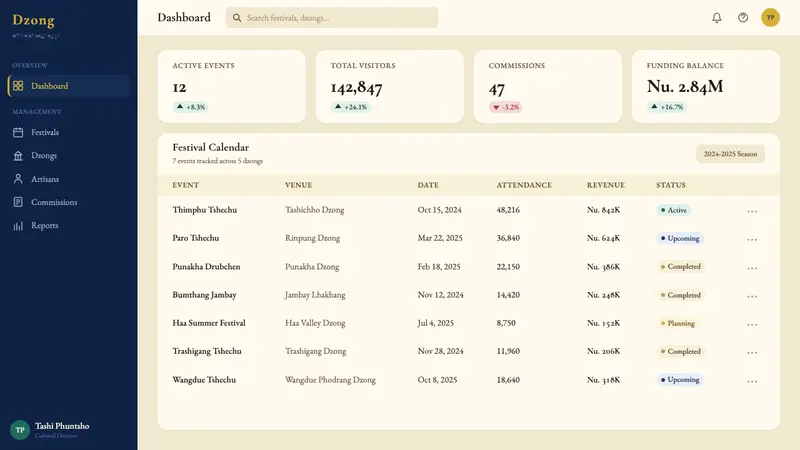Click the Commissions document icon
Image resolution: width=800 pixels, height=450 pixels.
coord(18,202)
